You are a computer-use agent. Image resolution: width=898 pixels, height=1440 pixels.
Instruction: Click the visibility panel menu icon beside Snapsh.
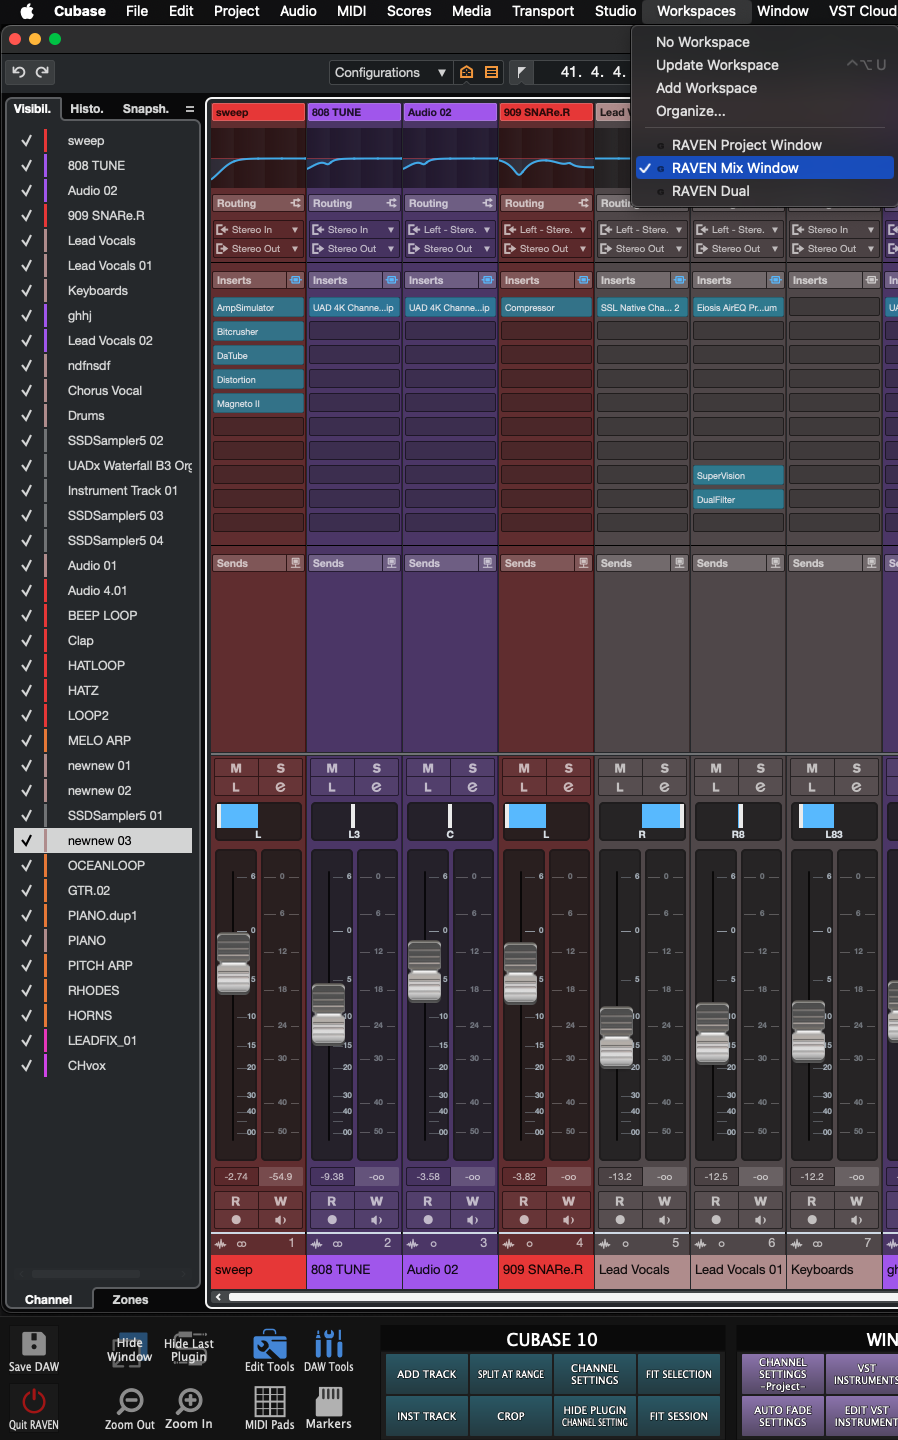tap(190, 109)
